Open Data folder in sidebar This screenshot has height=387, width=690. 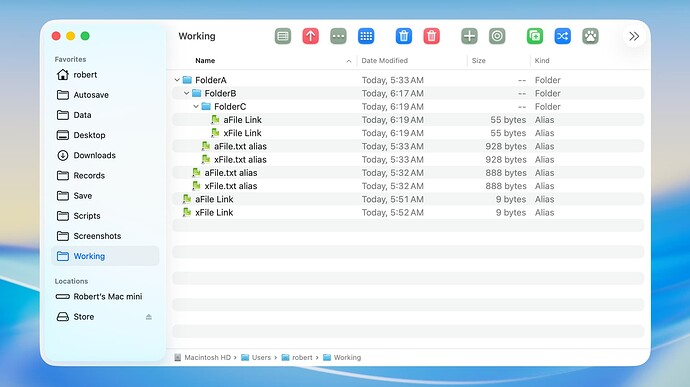coord(105,115)
